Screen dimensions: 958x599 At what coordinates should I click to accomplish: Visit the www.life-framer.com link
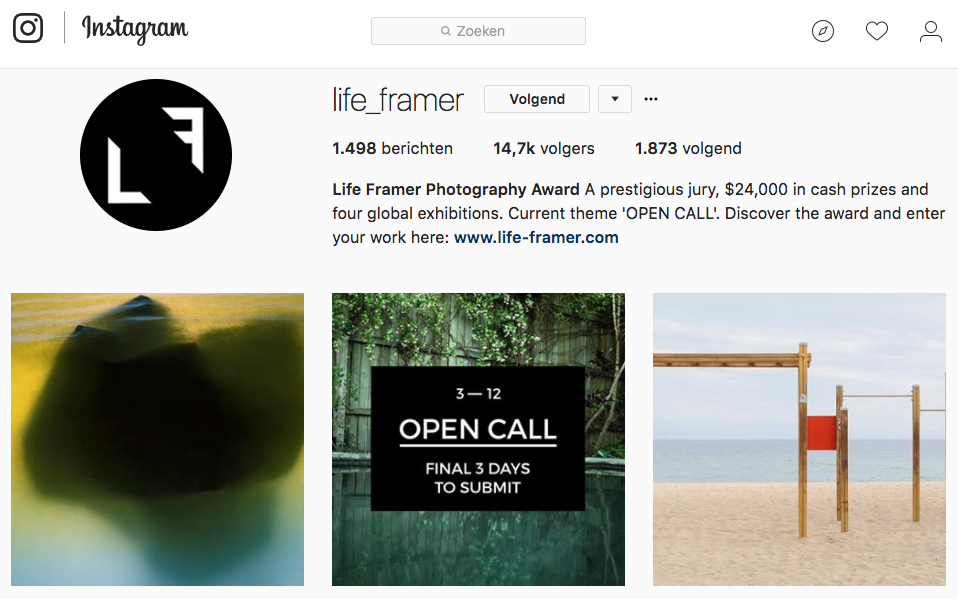[536, 237]
